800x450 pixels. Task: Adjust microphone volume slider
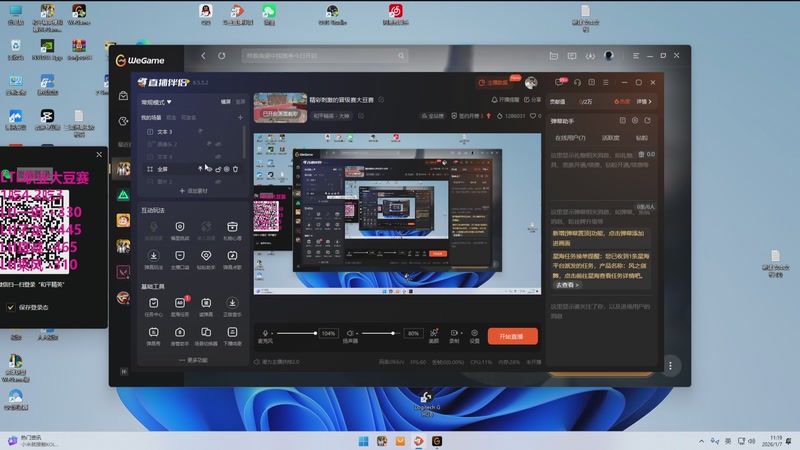coord(296,333)
